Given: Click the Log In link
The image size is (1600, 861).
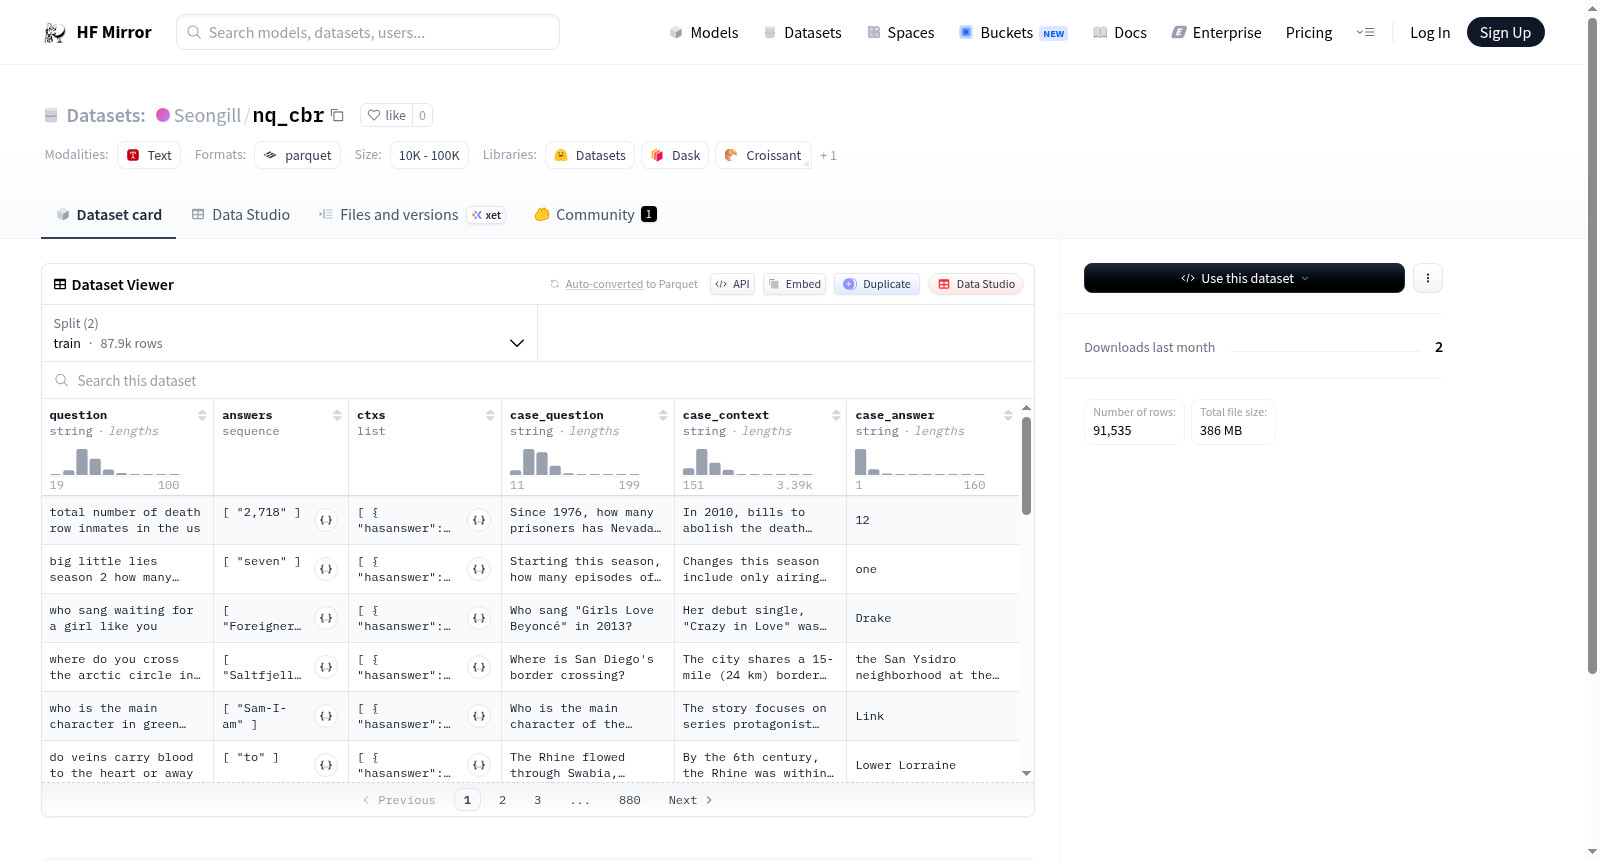Looking at the screenshot, I should point(1430,32).
